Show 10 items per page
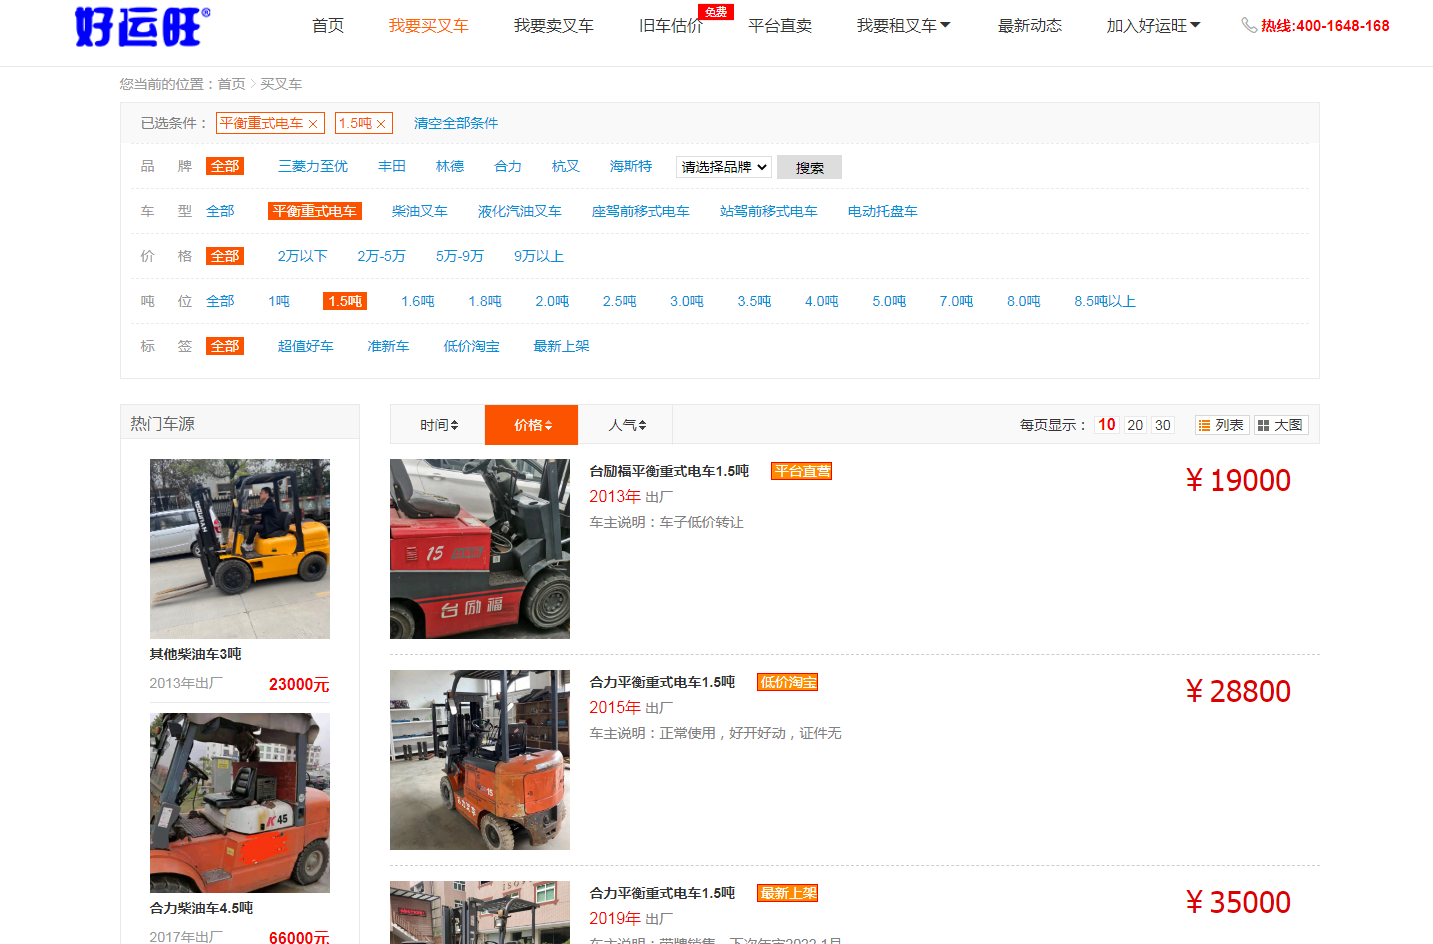 [1106, 425]
